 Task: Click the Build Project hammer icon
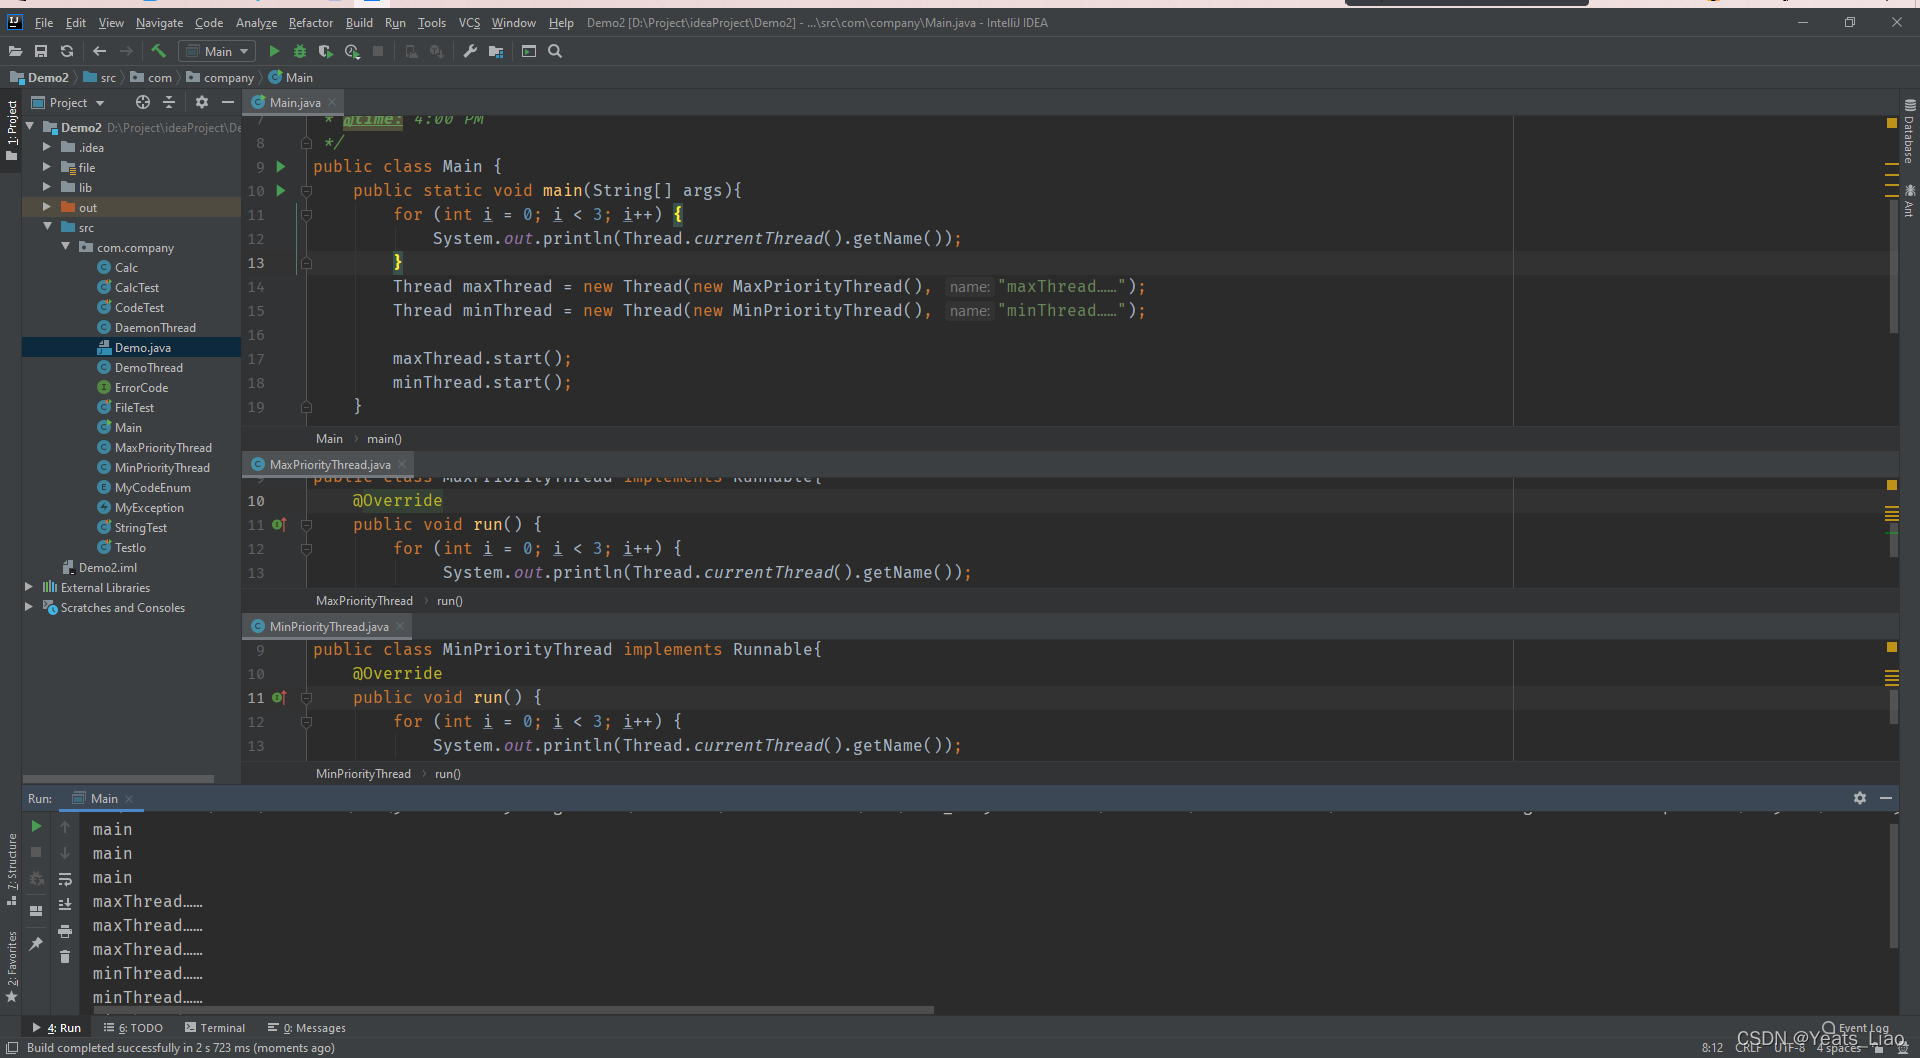[158, 51]
